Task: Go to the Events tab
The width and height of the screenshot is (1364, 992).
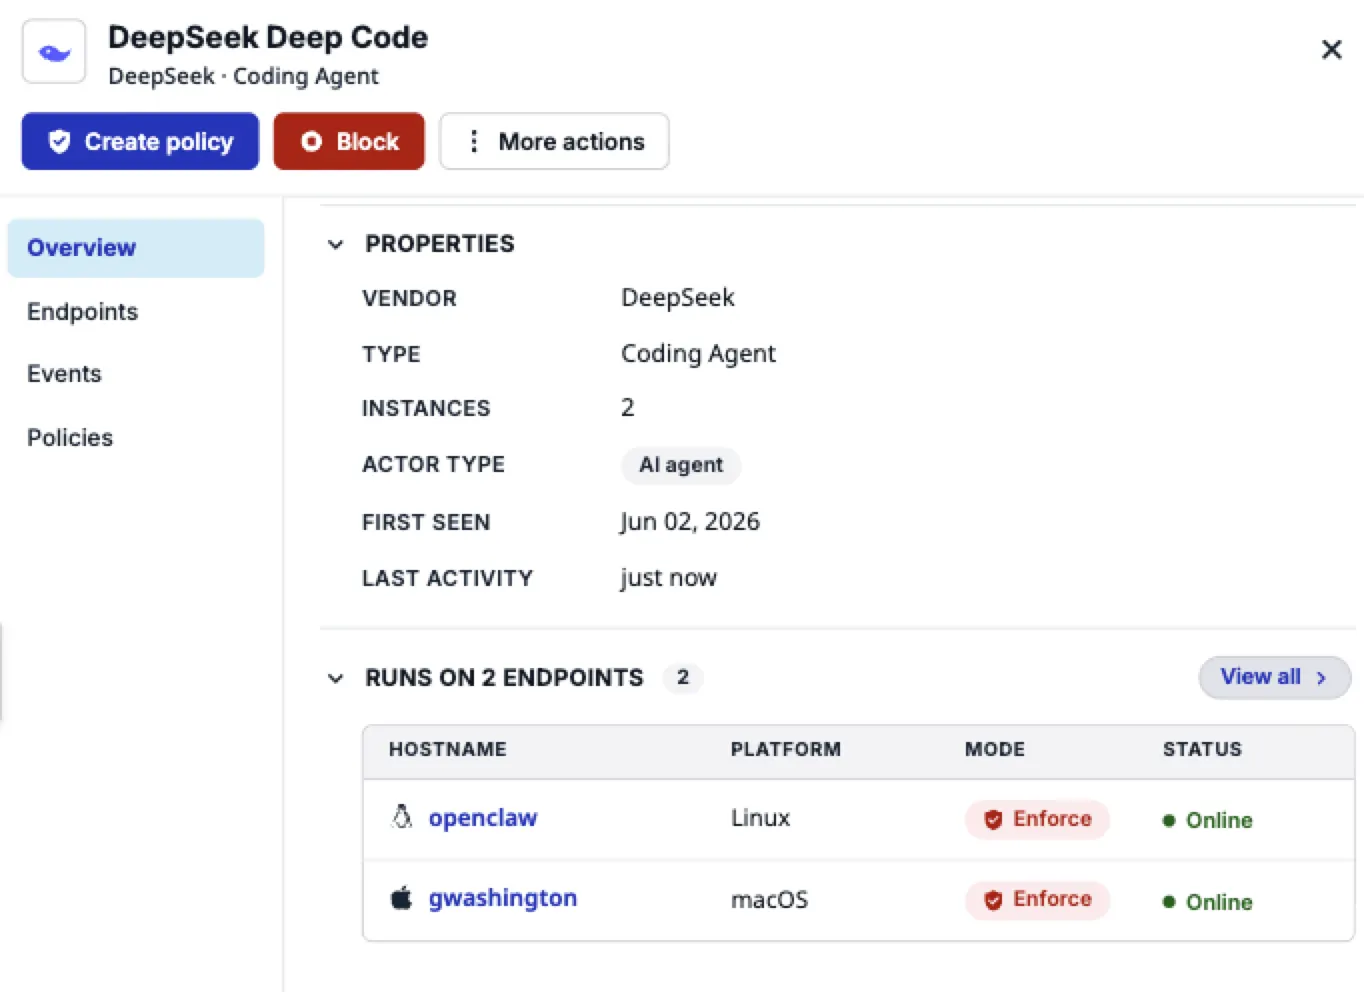Action: coord(64,374)
